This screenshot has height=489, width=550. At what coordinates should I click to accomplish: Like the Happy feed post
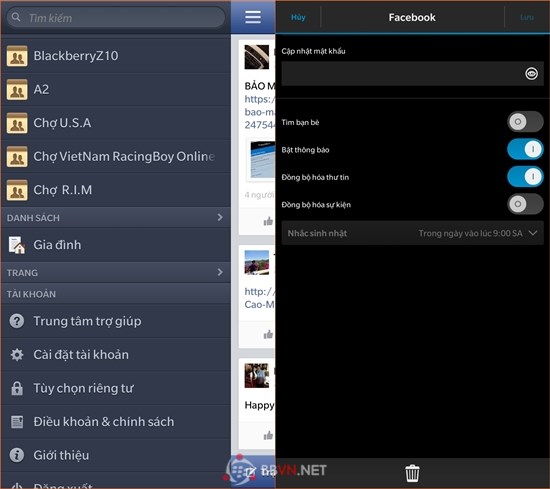(x=268, y=435)
